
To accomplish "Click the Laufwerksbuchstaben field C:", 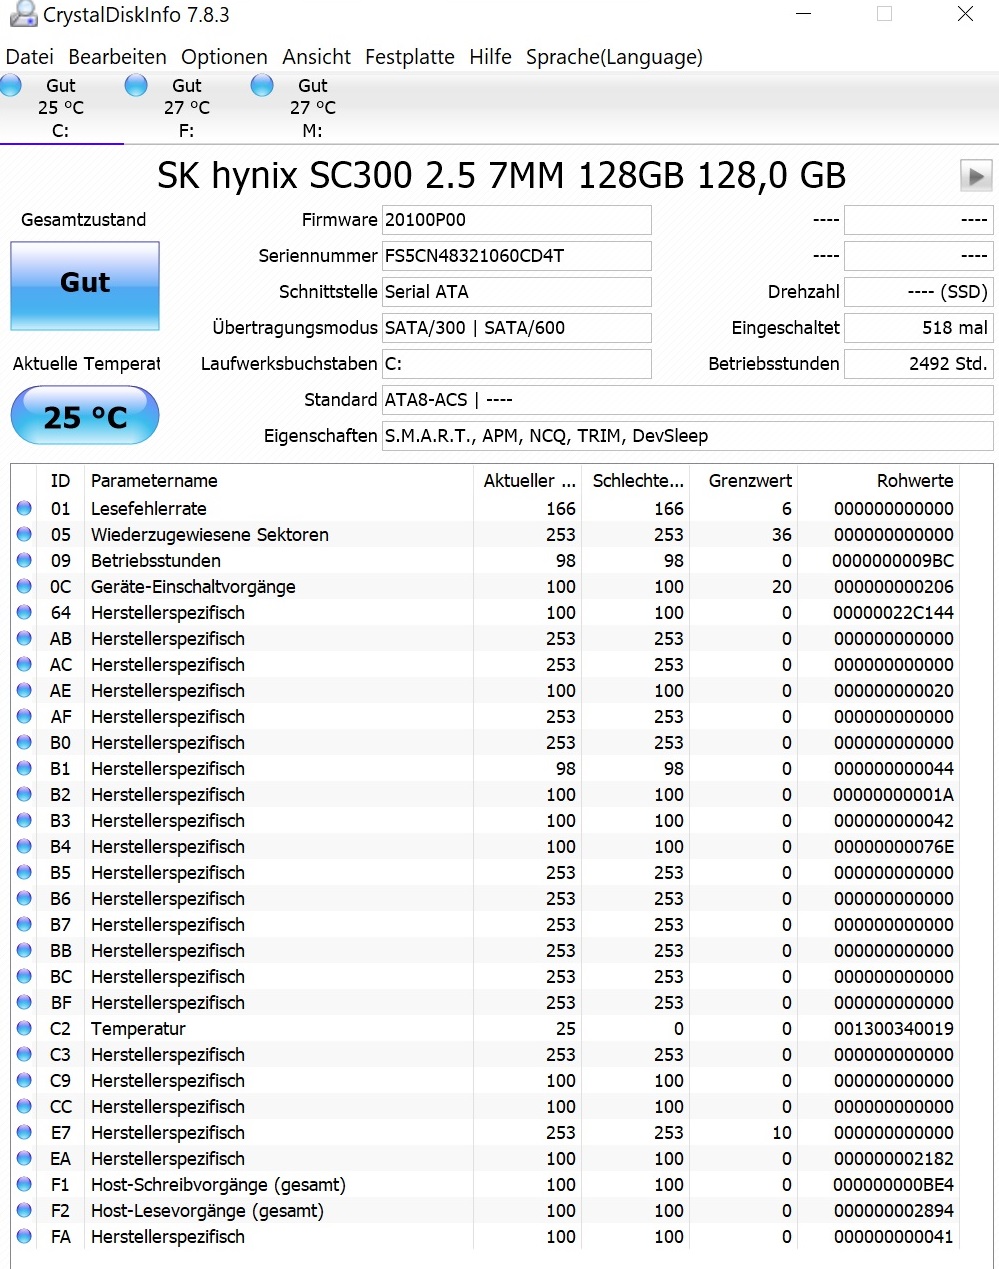I will click(517, 364).
